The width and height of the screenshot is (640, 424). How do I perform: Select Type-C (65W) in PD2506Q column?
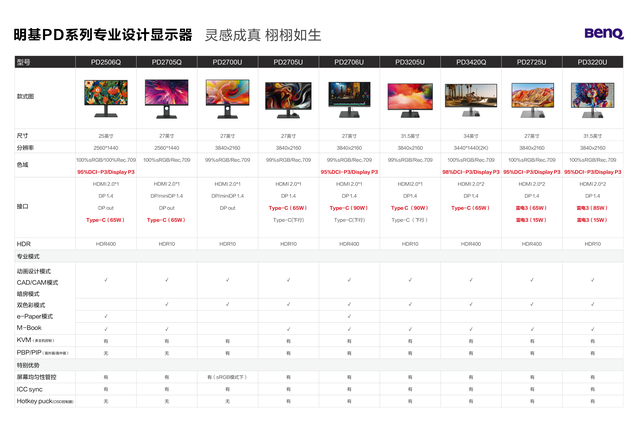click(106, 220)
